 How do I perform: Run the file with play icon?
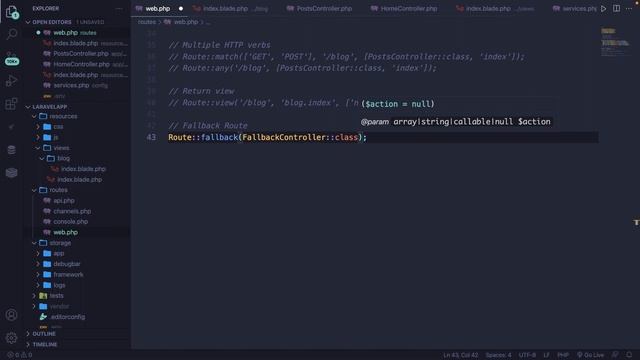pyautogui.click(x=603, y=9)
